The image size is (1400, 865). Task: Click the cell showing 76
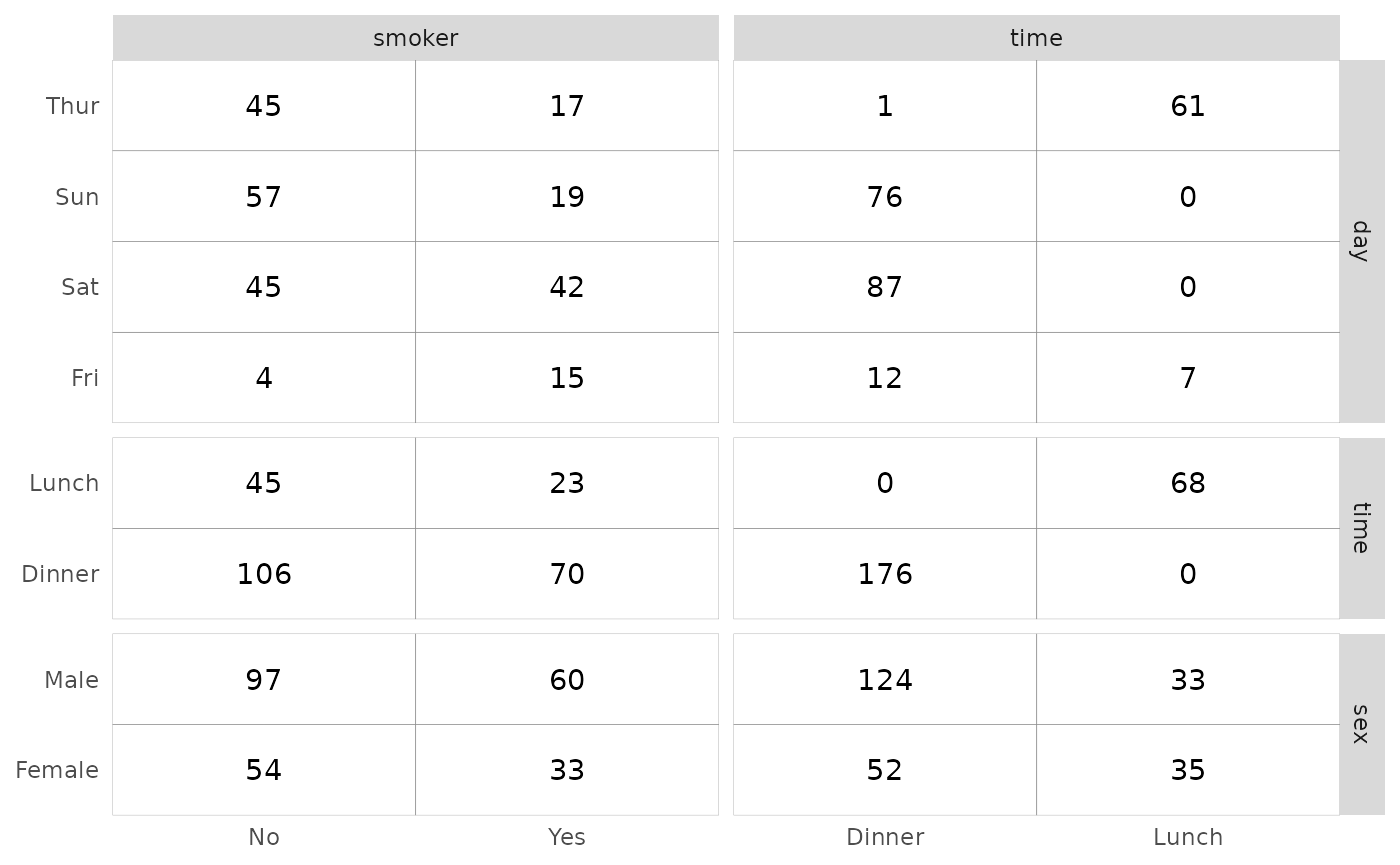tap(885, 197)
